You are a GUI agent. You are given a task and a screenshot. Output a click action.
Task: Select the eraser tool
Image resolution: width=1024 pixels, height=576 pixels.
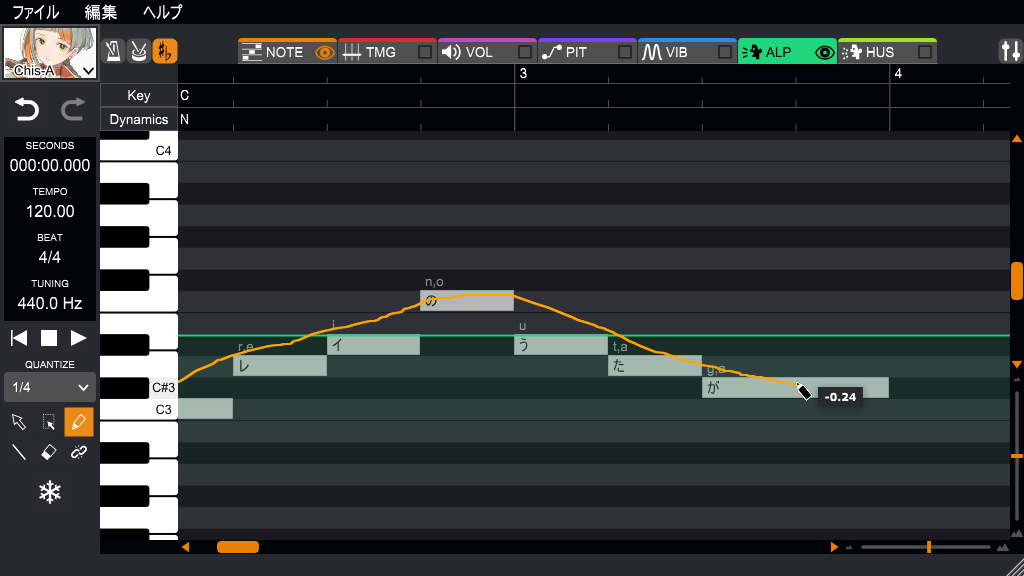coord(49,452)
